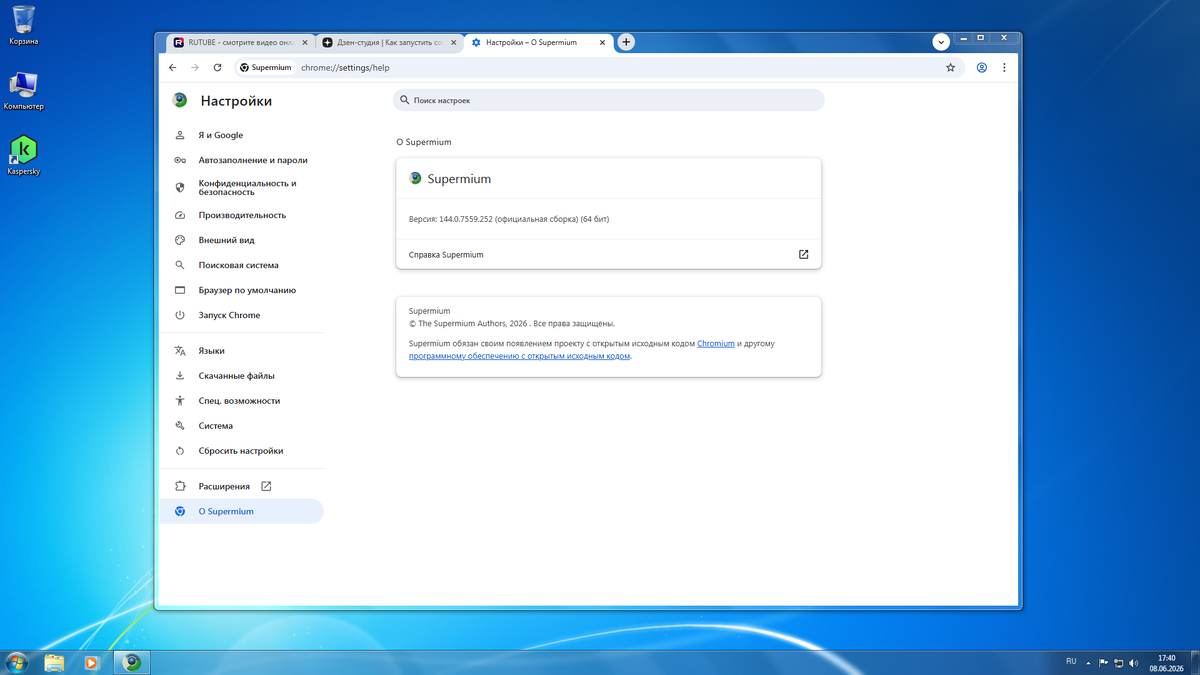Open the profile avatar icon
Screen dimensions: 1200x675
tap(982, 68)
